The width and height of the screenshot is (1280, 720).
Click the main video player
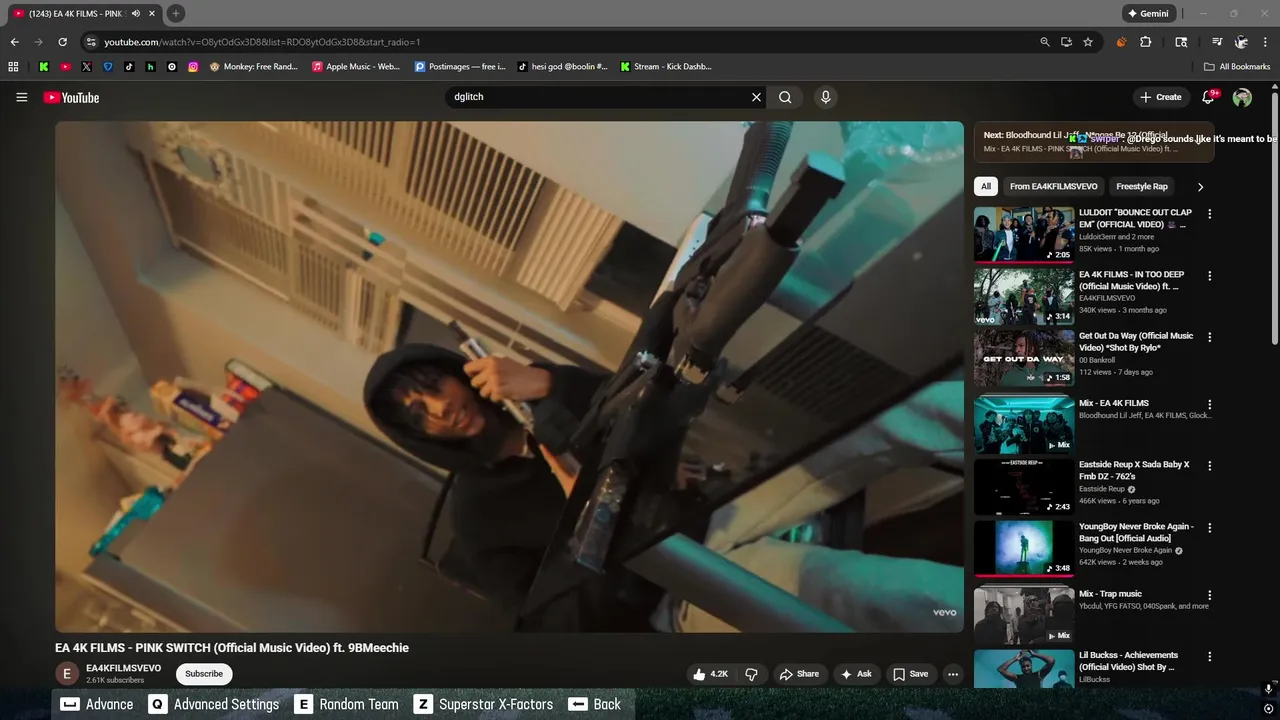coord(509,377)
